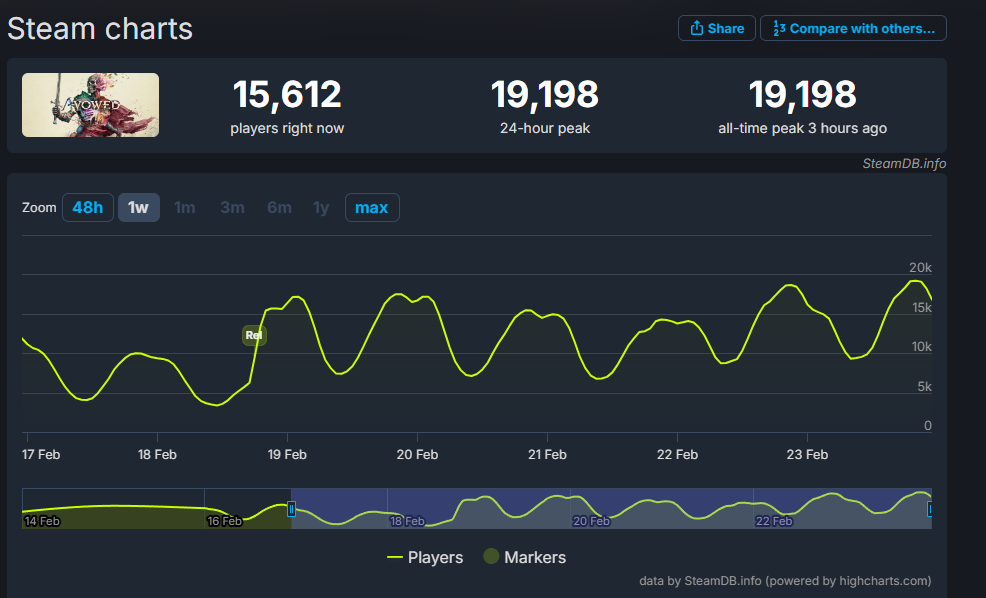Select the disabled 1m zoom option
986x598 pixels.
pyautogui.click(x=185, y=208)
